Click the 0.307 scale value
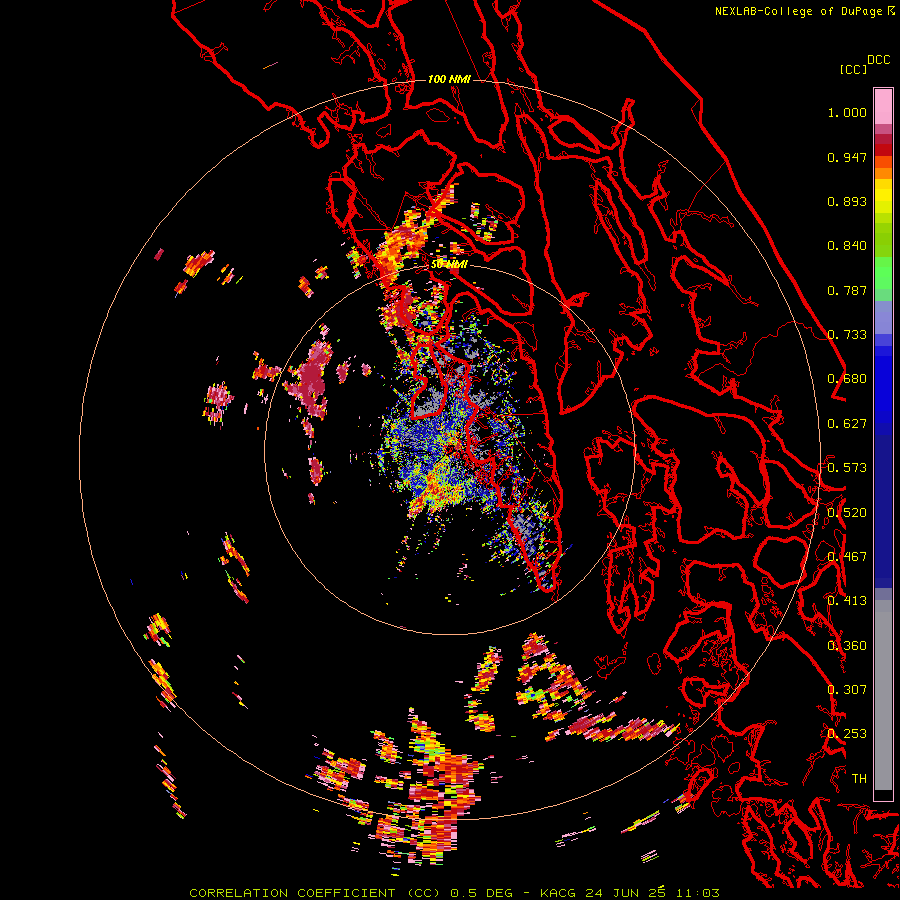 (x=847, y=690)
